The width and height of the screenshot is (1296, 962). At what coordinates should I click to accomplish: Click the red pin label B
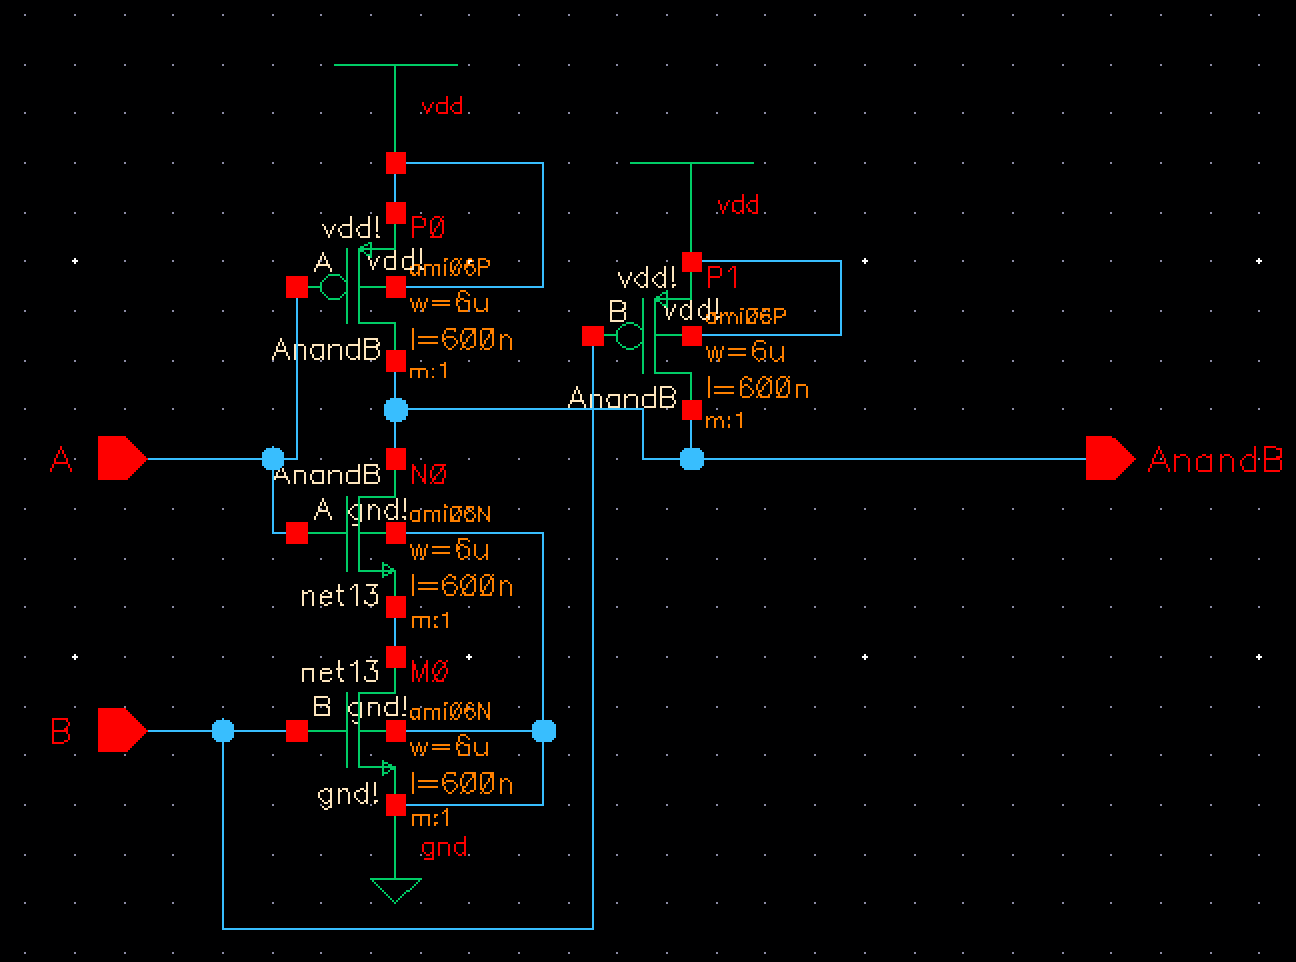pos(61,732)
